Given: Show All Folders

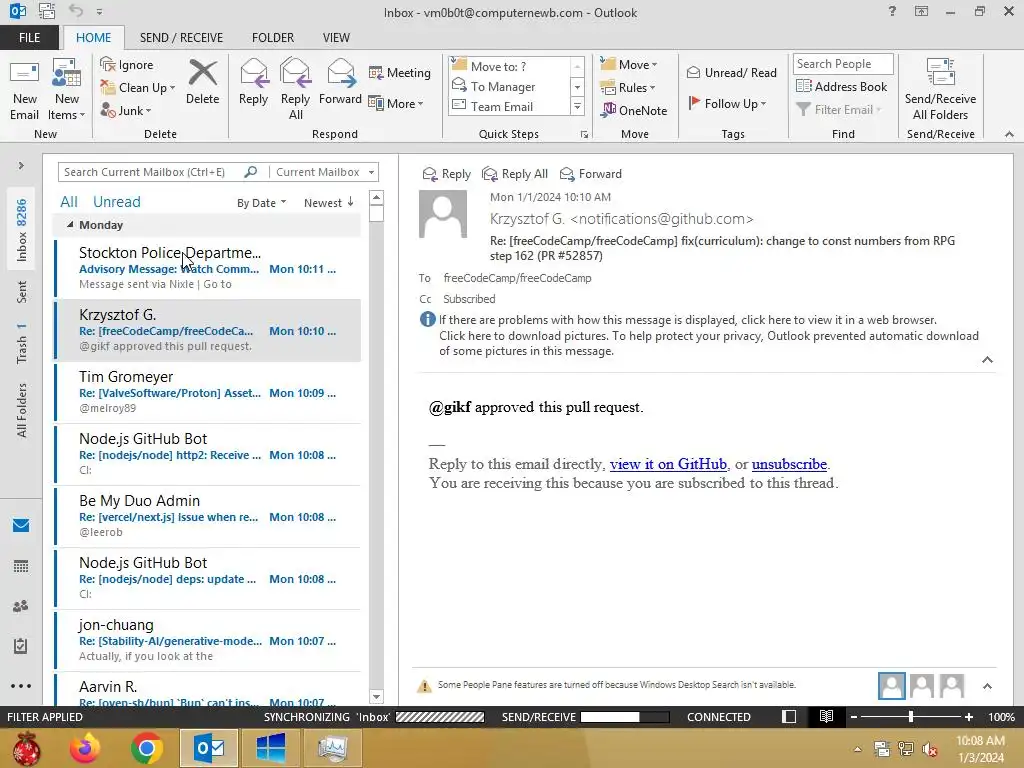Looking at the screenshot, I should click(x=22, y=410).
